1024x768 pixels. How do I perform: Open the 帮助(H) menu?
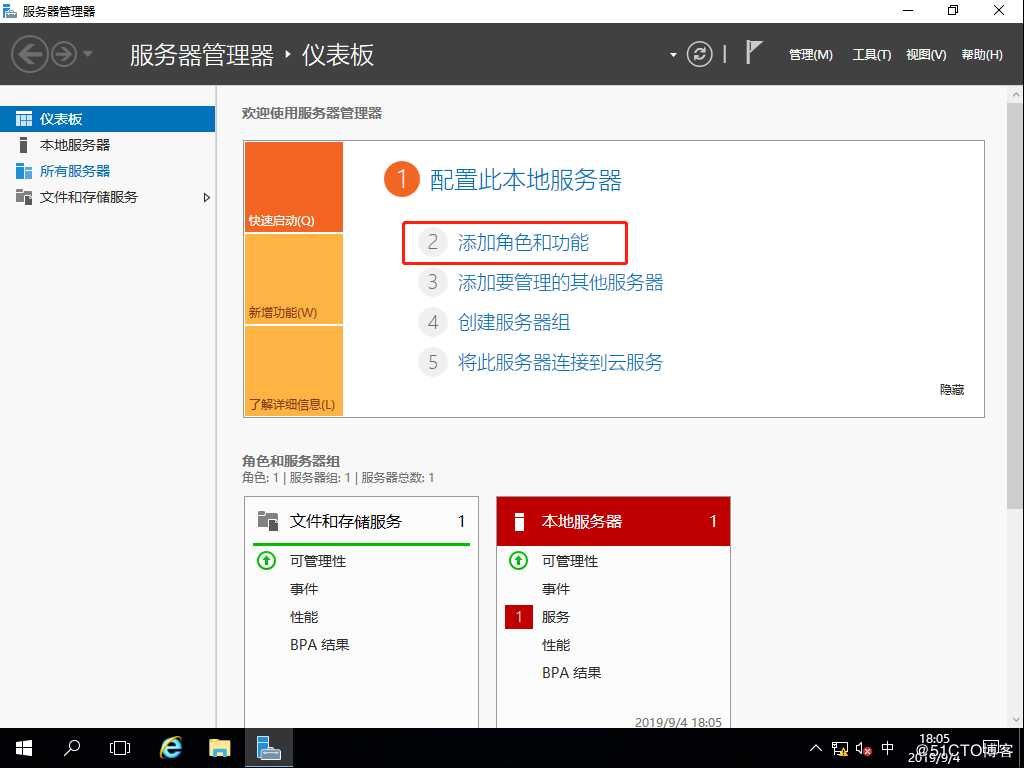click(982, 55)
